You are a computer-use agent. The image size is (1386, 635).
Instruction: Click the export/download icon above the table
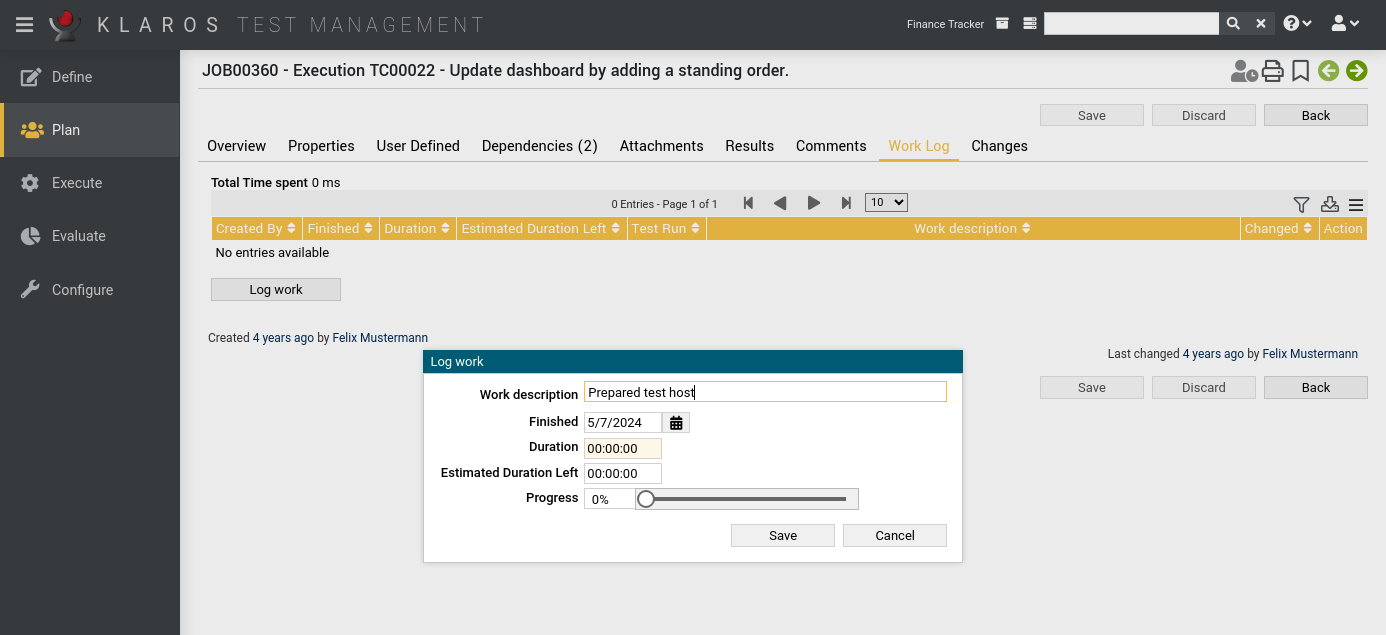coord(1329,204)
